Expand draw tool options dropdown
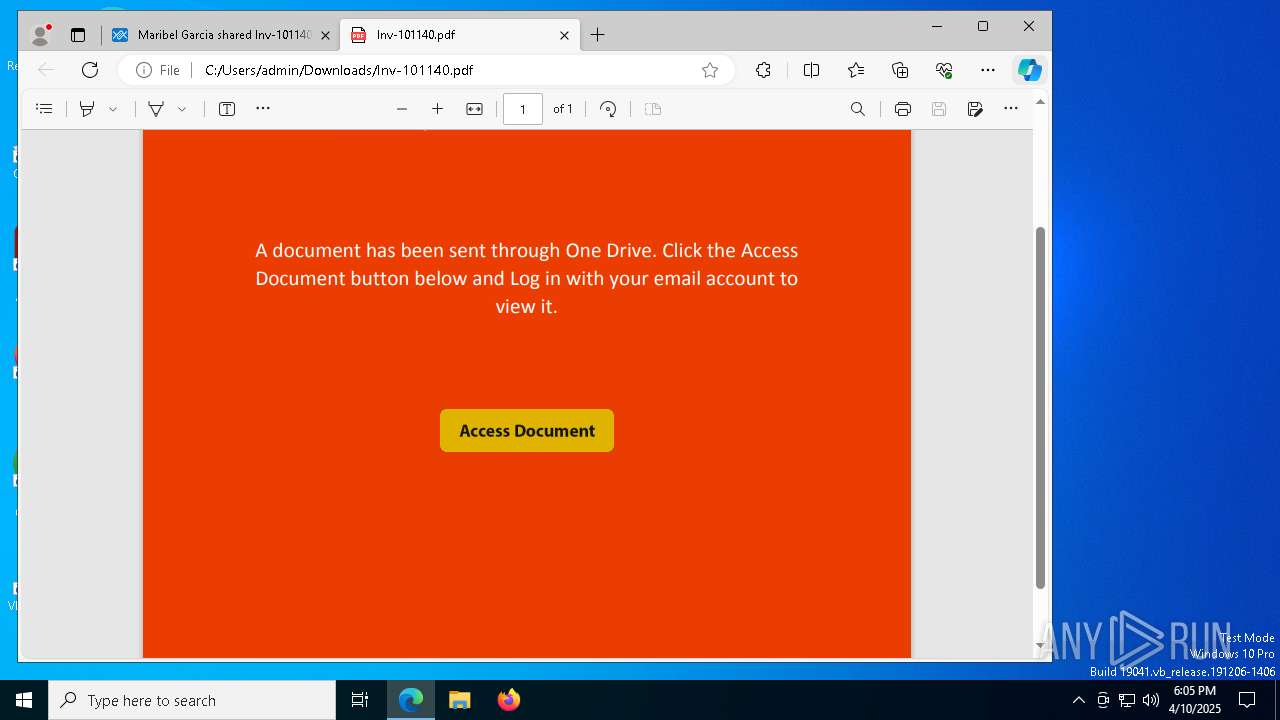This screenshot has width=1280, height=720. click(x=182, y=109)
